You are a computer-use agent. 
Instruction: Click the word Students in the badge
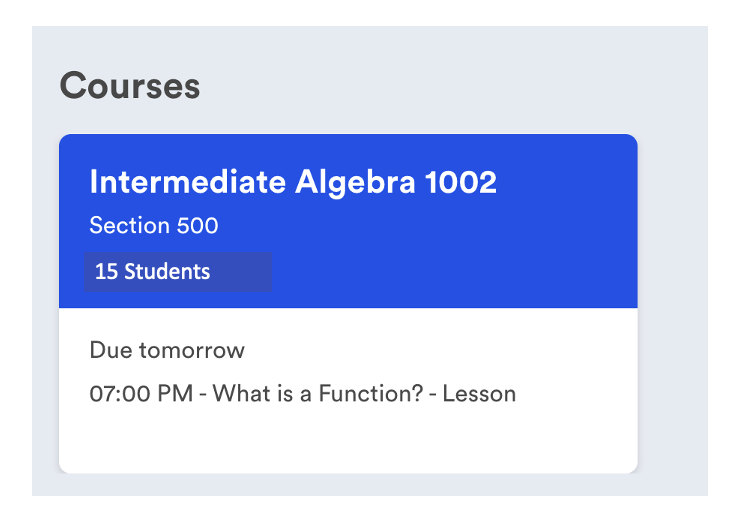coord(167,271)
